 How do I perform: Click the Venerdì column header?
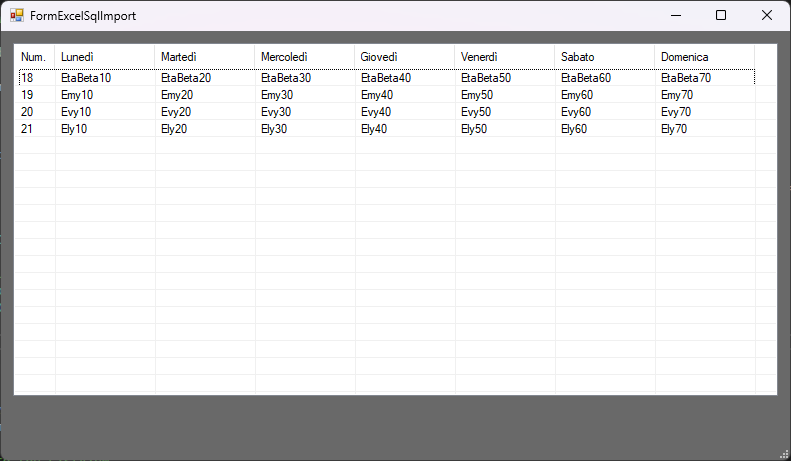click(x=504, y=57)
